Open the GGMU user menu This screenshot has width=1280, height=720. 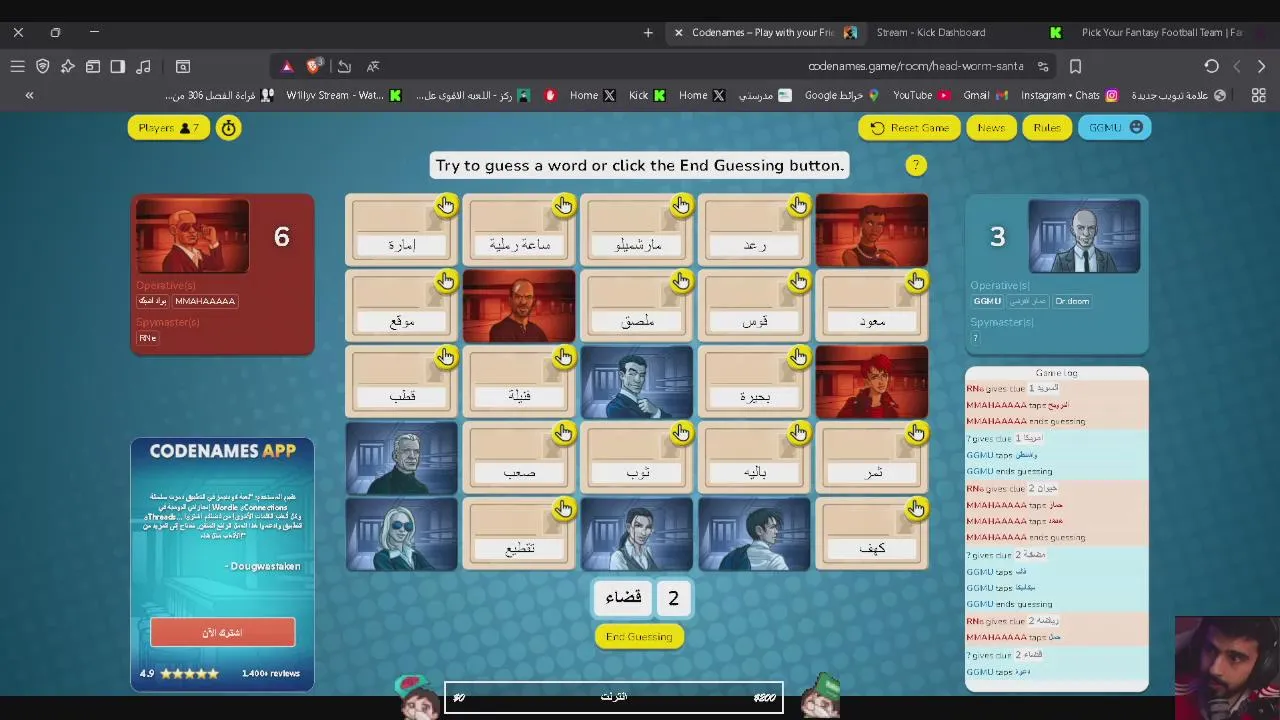(x=1114, y=128)
